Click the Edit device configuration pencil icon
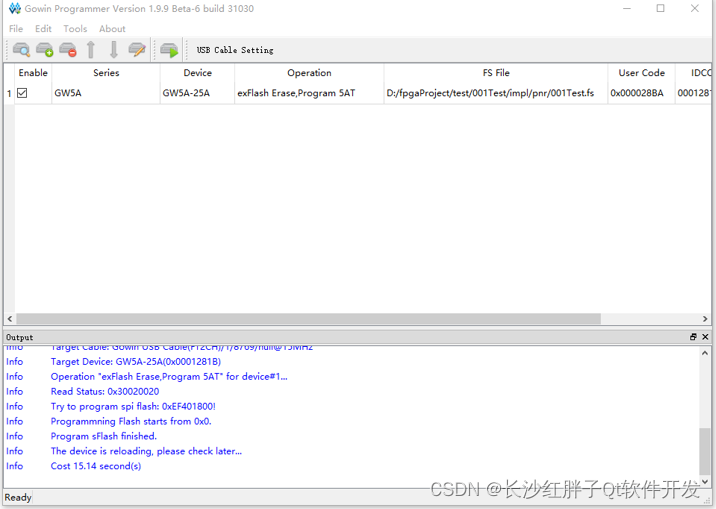The image size is (716, 509). [x=137, y=49]
